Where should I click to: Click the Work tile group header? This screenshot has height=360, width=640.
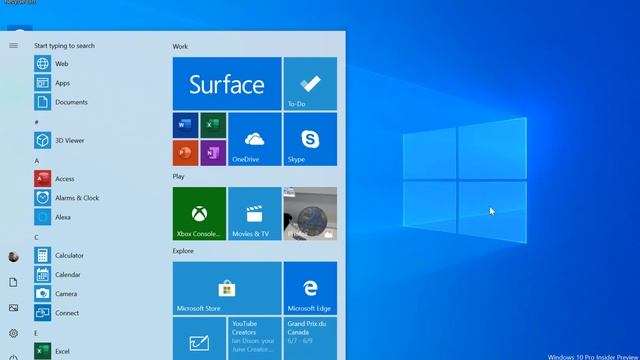(x=180, y=47)
